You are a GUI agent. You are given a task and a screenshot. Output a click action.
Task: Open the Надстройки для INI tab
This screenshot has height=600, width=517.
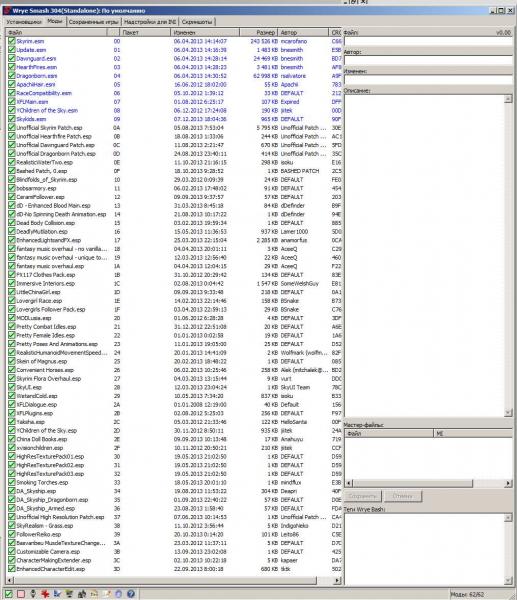(x=150, y=22)
